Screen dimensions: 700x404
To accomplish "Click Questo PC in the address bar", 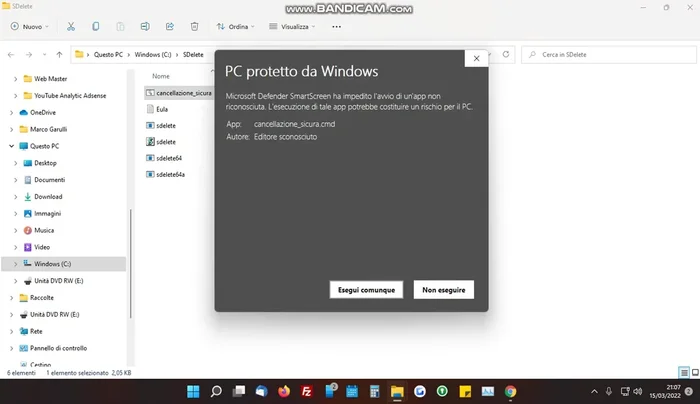I will pos(108,54).
